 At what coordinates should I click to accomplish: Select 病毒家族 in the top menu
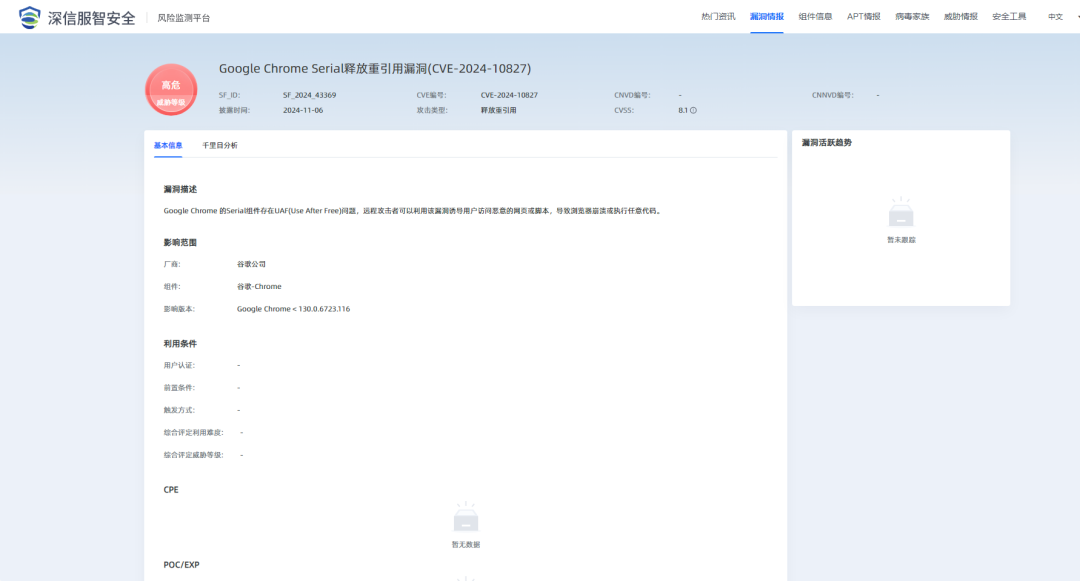point(912,17)
